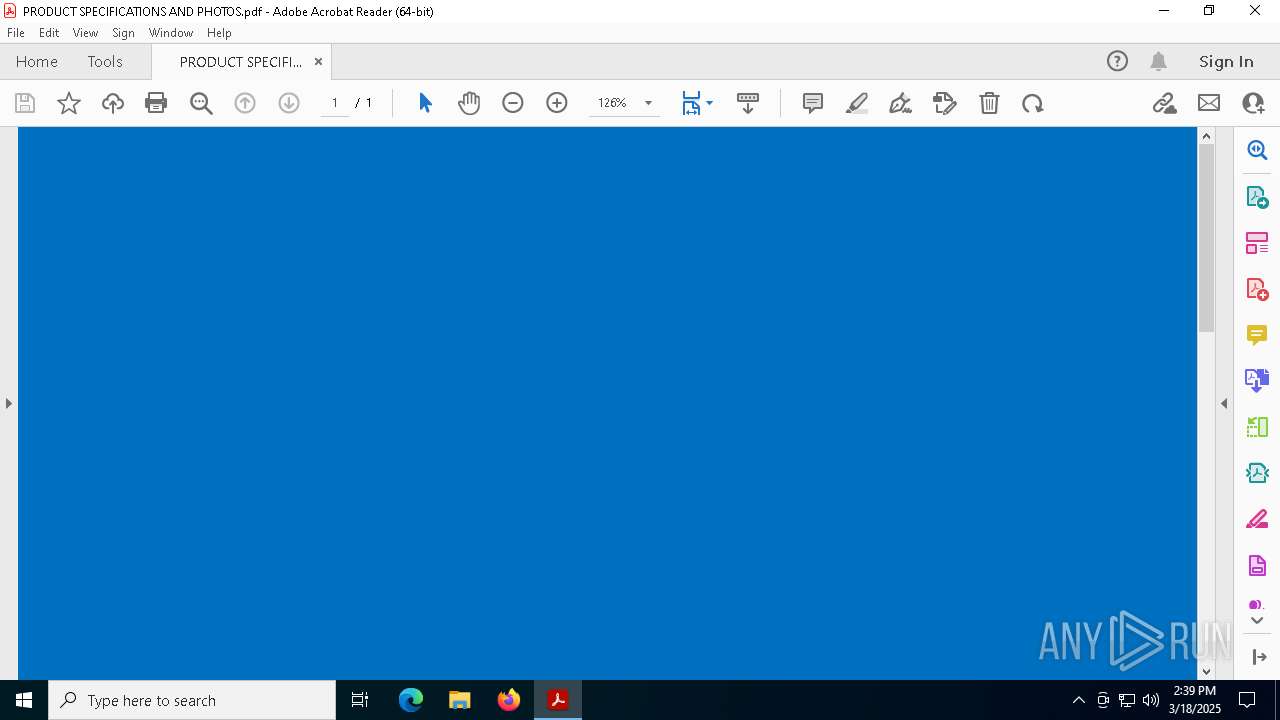The width and height of the screenshot is (1280, 720).
Task: Add document to starred with star icon
Action: [x=69, y=103]
